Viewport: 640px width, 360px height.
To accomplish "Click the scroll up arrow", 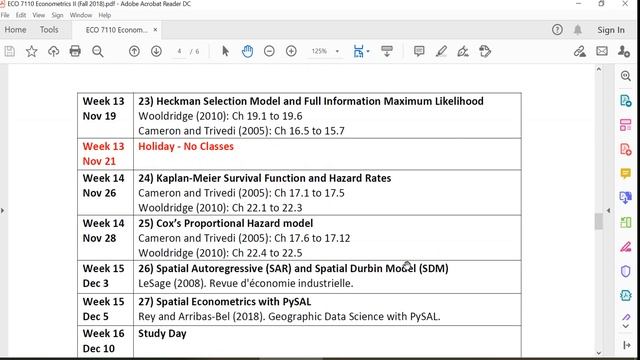I will click(x=598, y=69).
